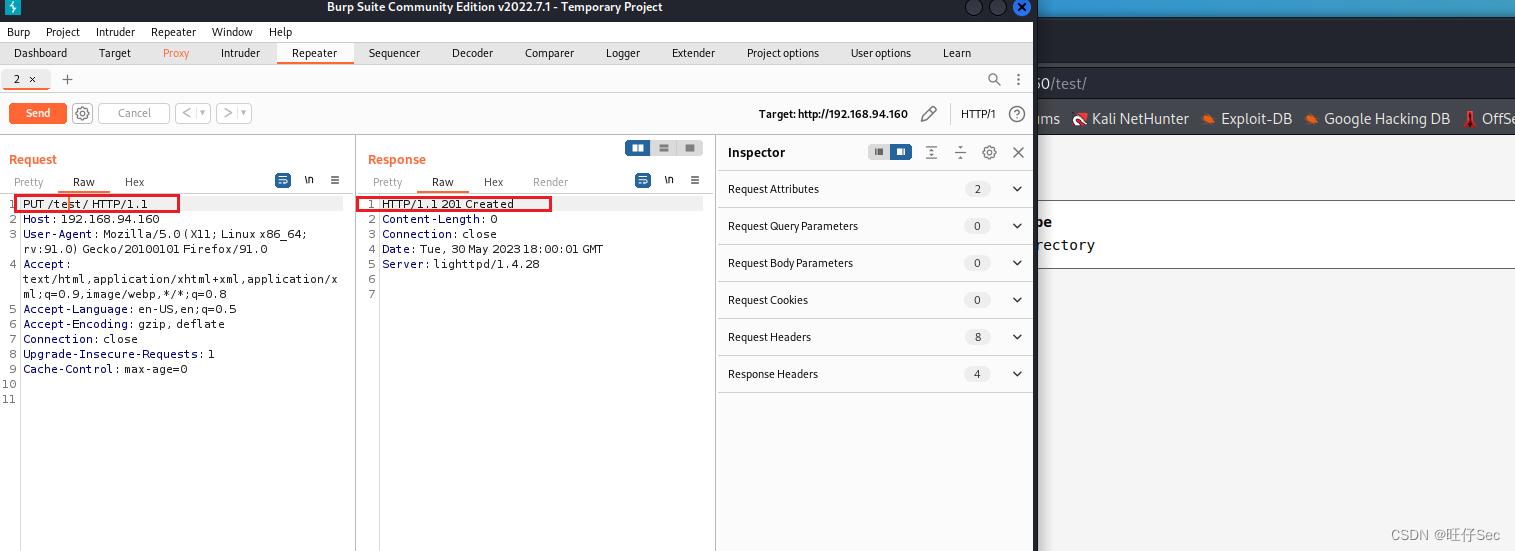
Task: Open the forward history dropdown arrow
Action: click(244, 113)
